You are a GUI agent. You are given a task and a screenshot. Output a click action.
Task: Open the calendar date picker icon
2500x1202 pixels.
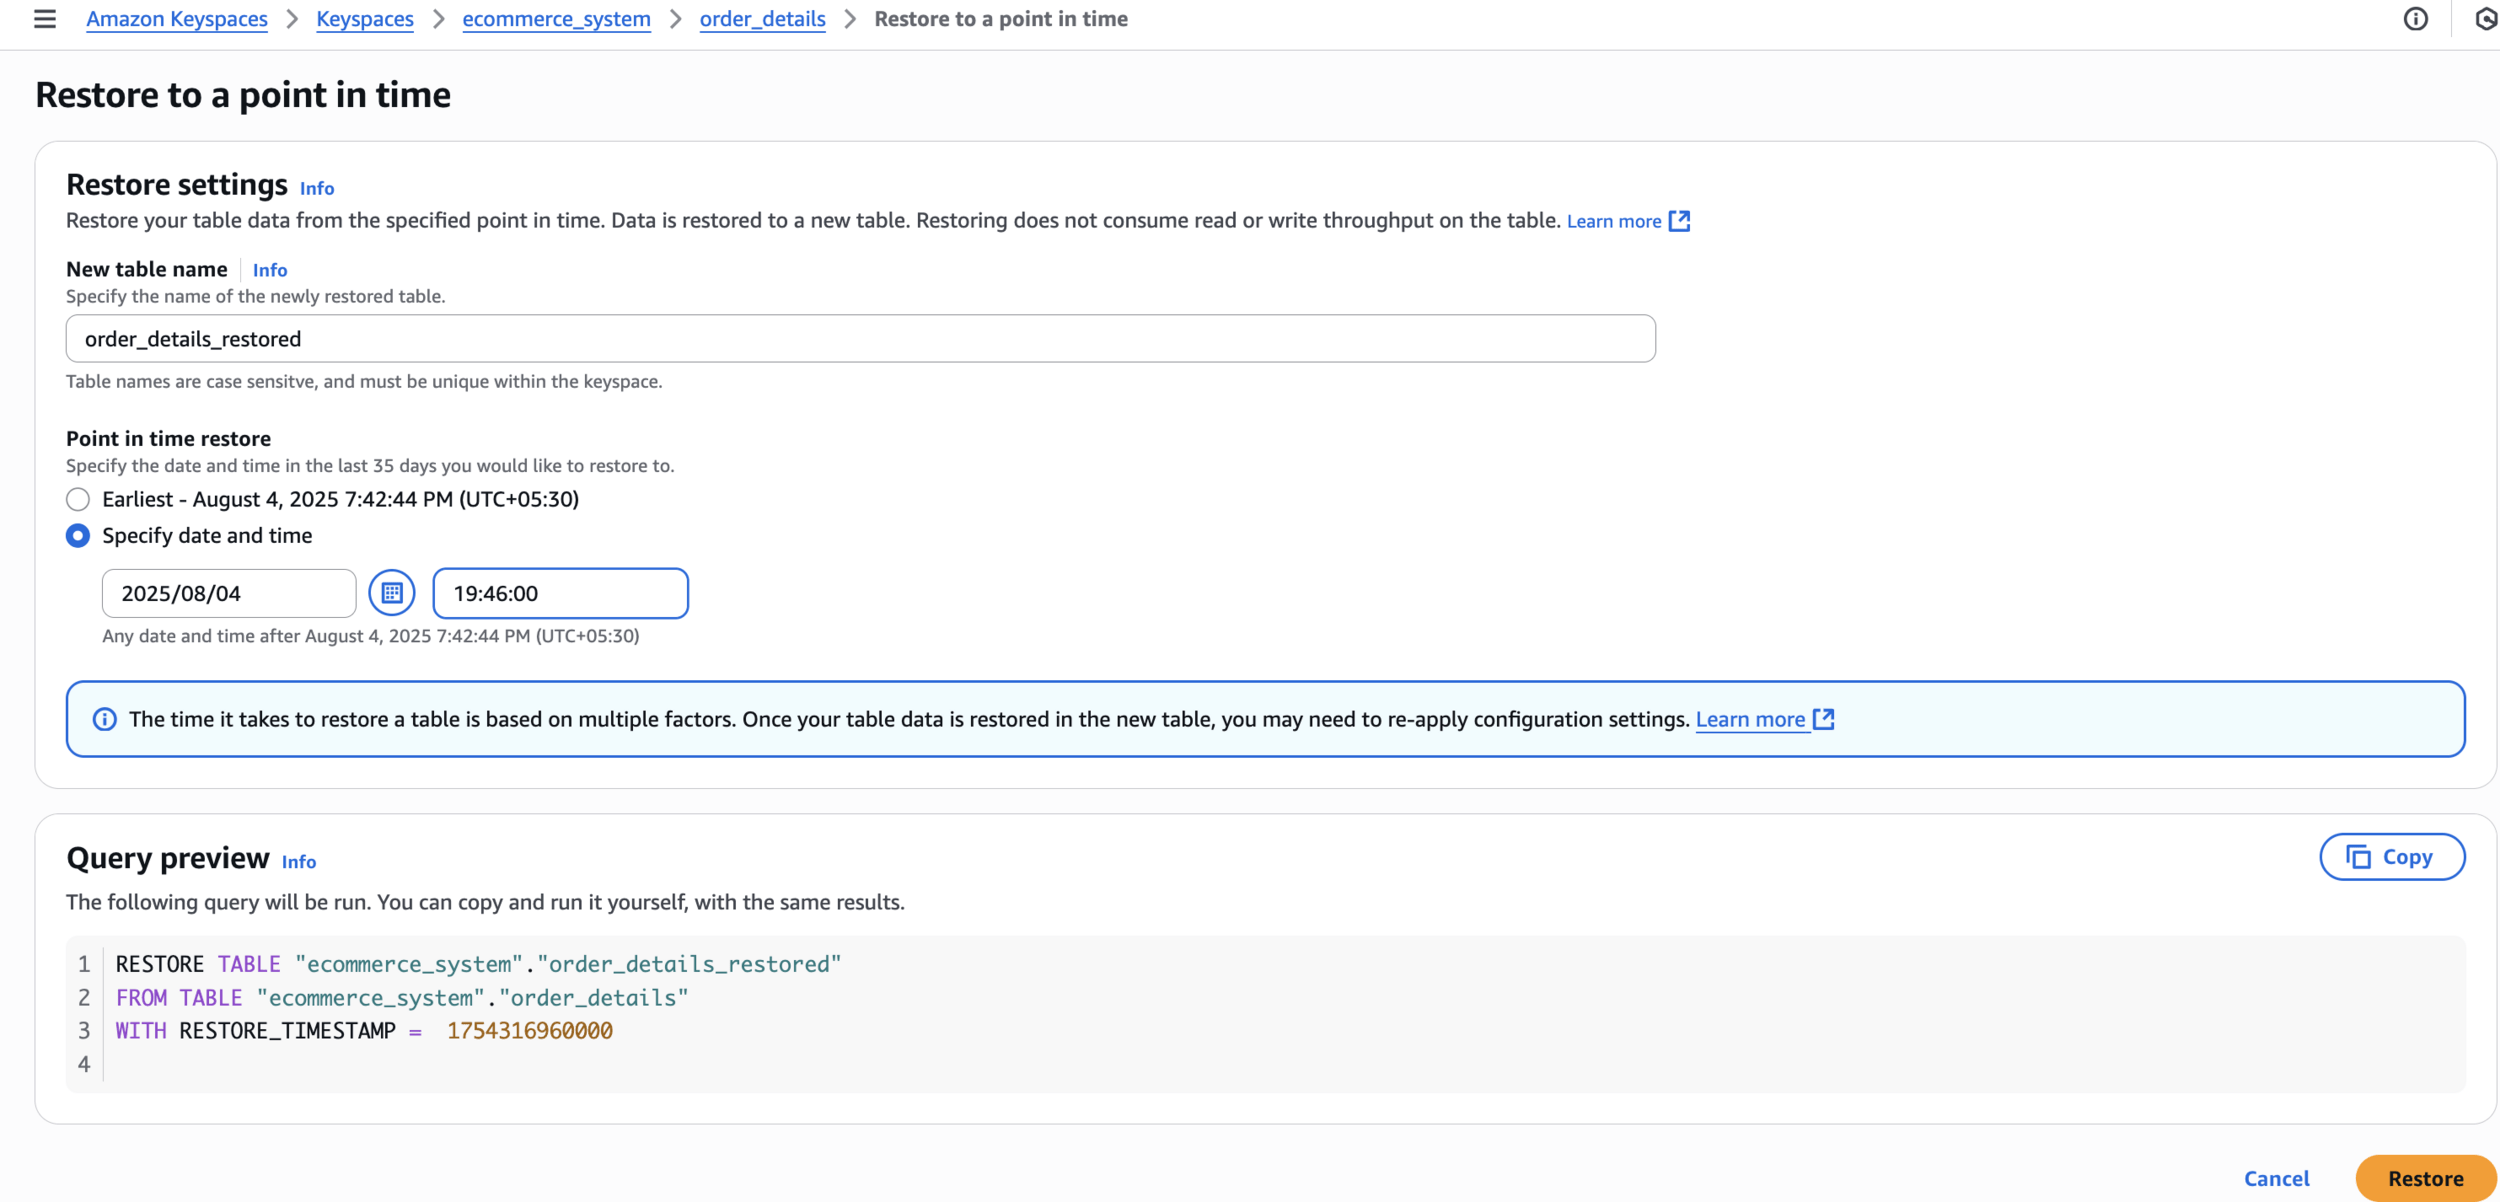coord(392,593)
